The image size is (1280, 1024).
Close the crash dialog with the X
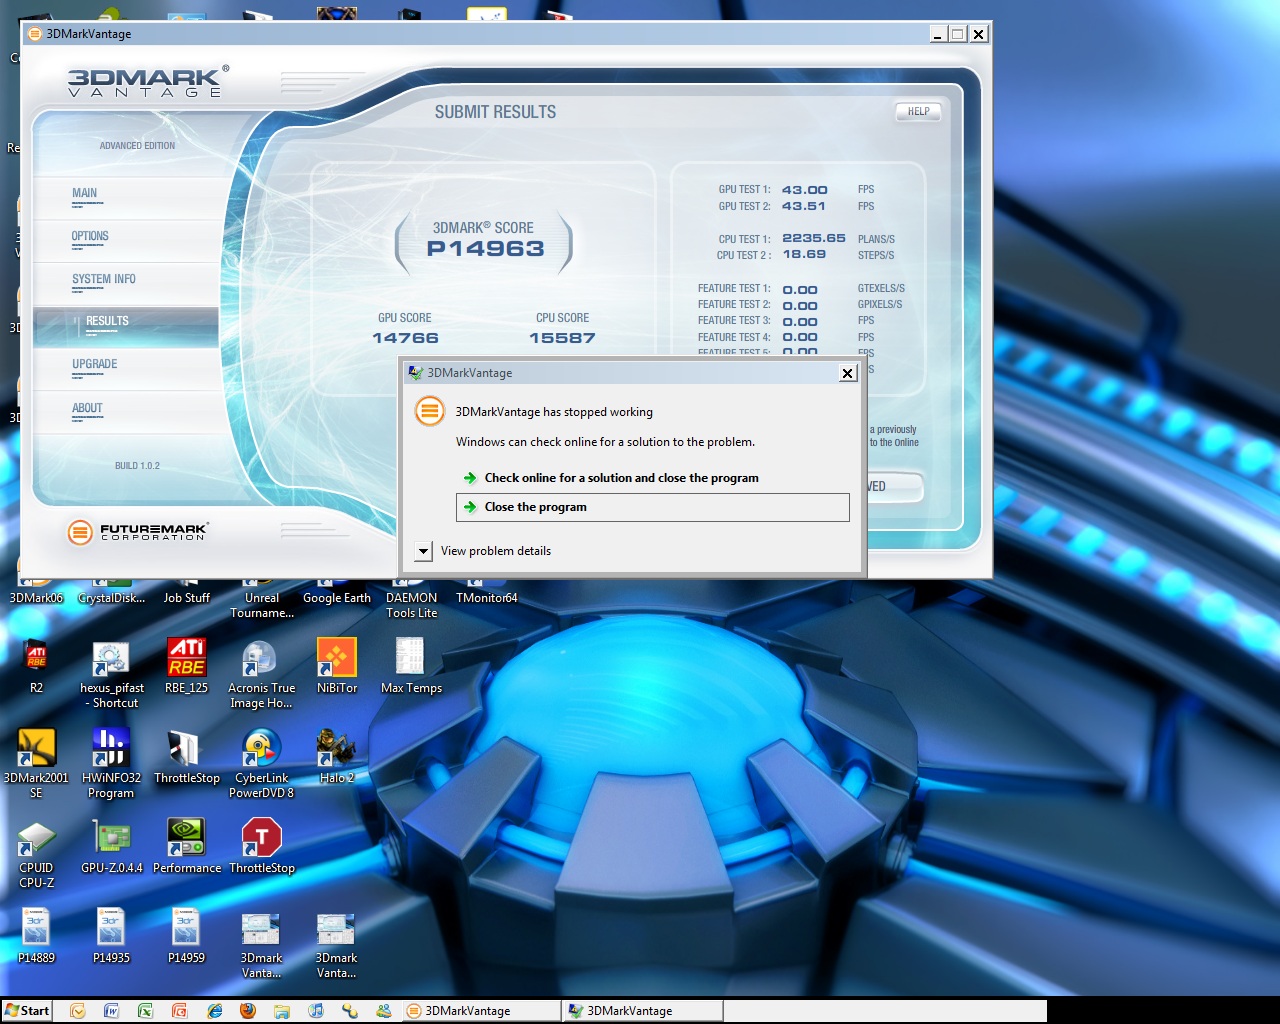coord(847,373)
